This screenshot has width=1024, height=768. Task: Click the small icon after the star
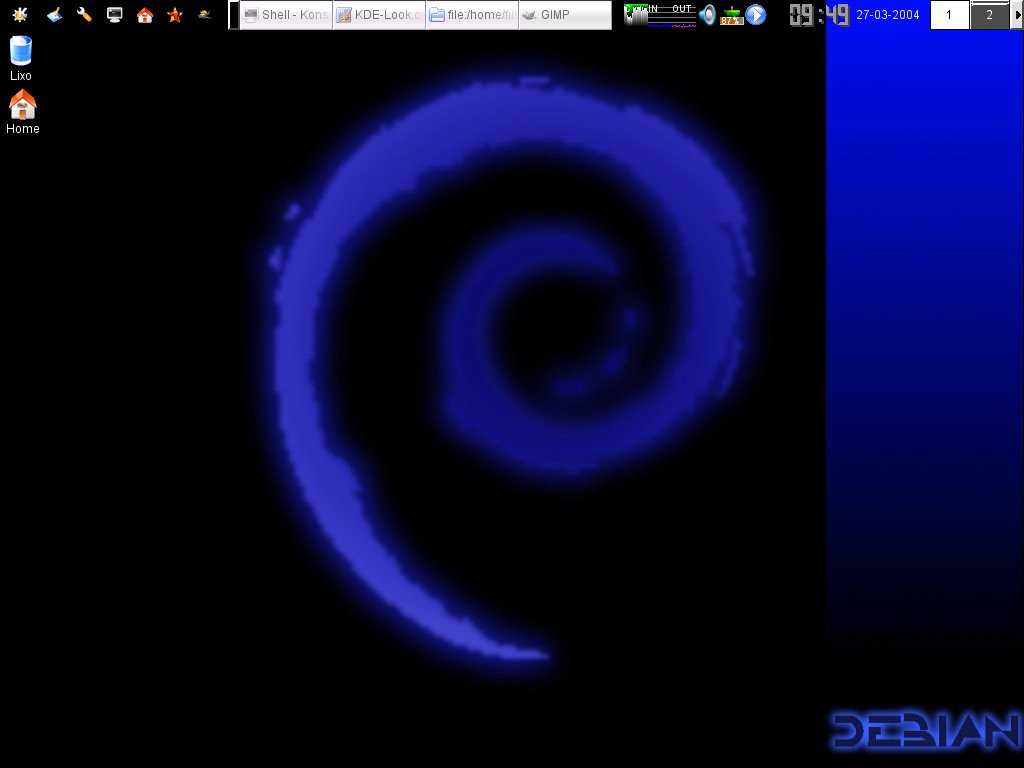tap(204, 14)
